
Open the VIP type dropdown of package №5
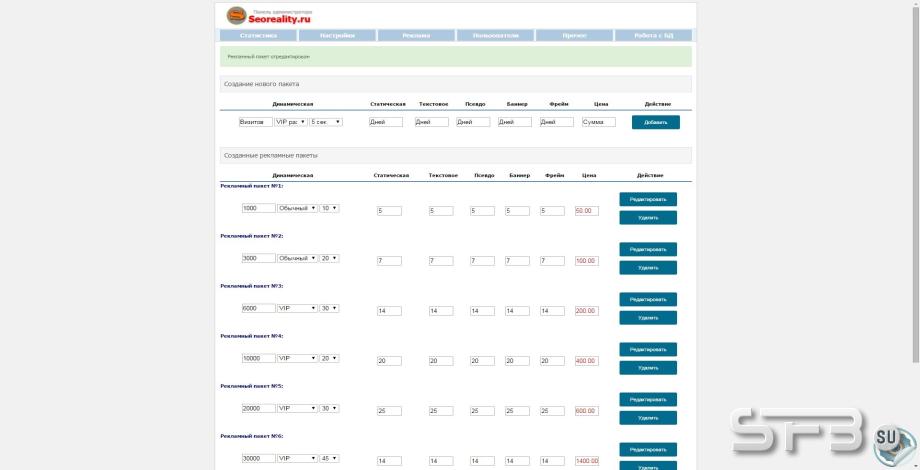coord(297,408)
